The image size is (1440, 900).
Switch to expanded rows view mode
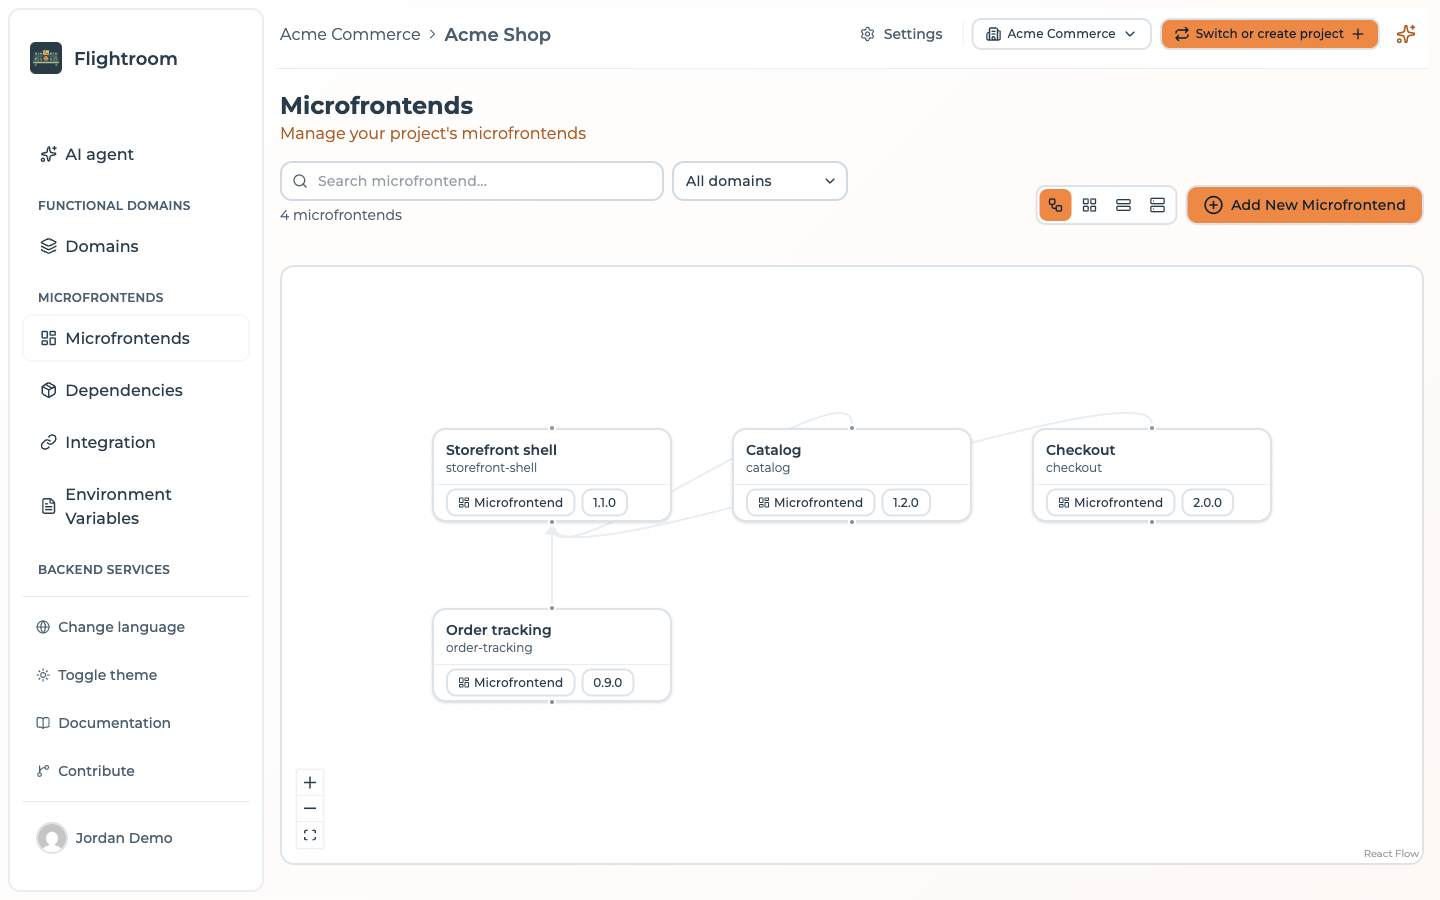[x=1158, y=205]
